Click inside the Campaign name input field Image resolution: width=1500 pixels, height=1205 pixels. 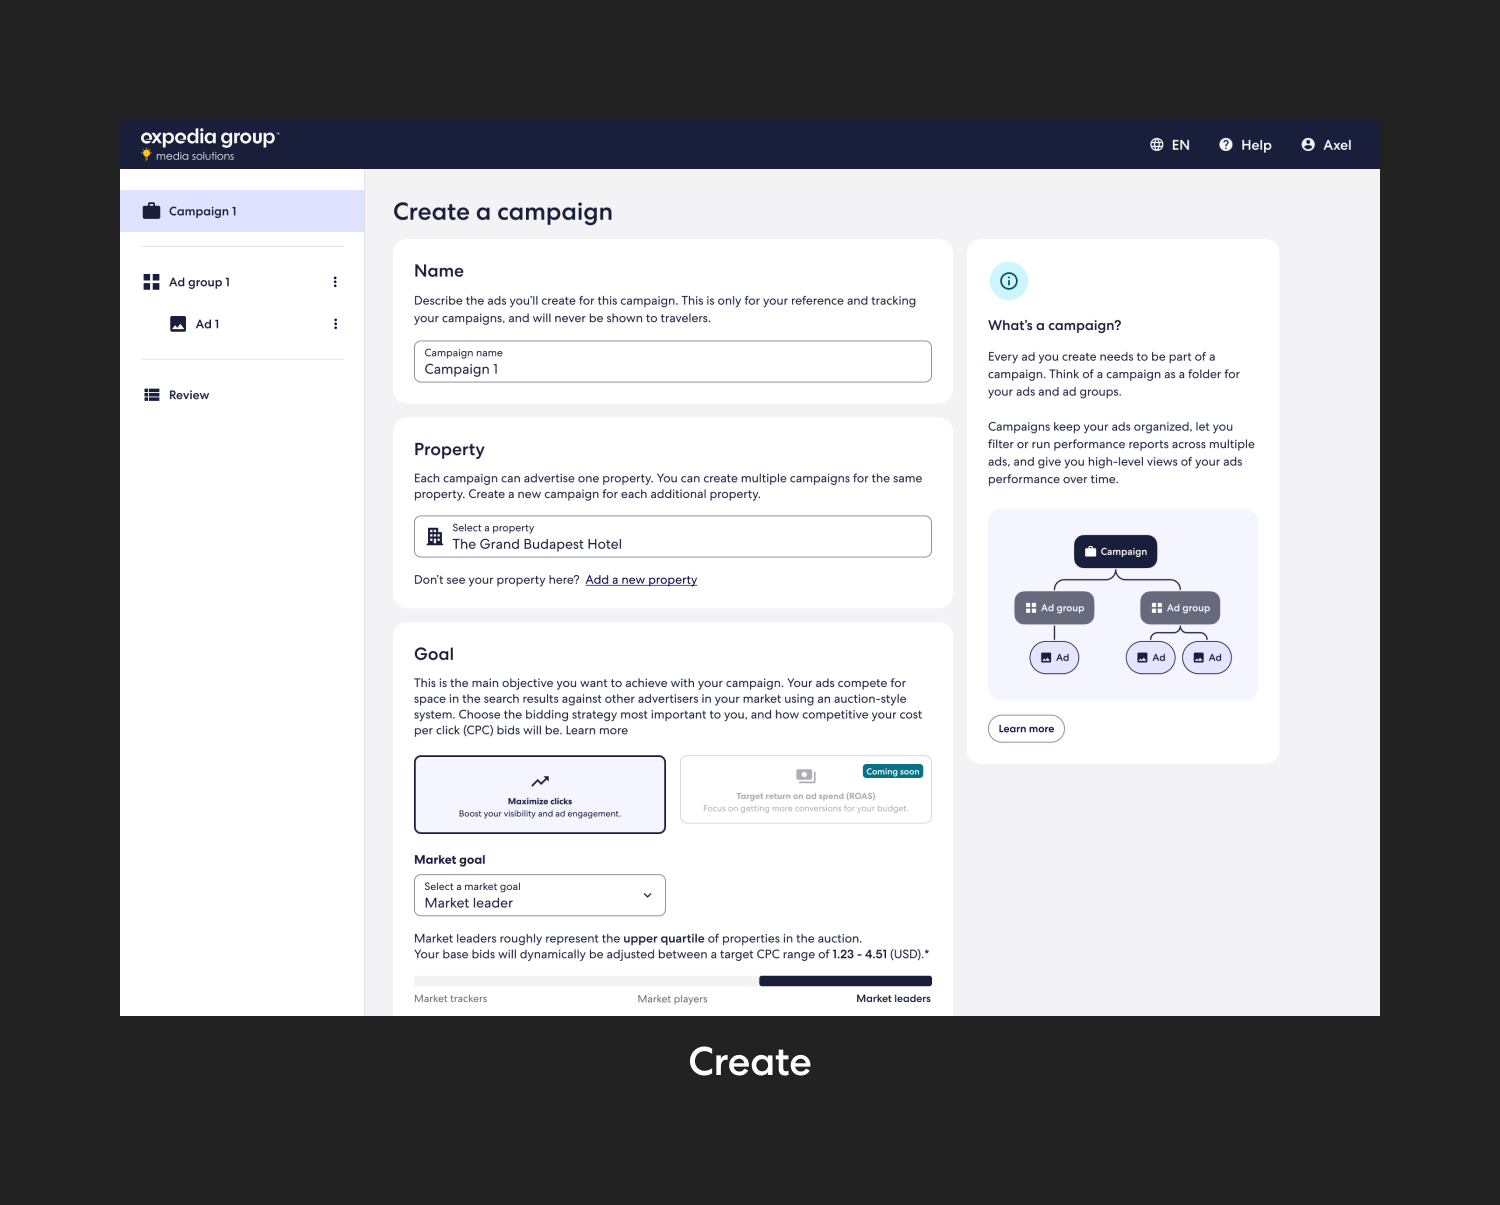(672, 362)
